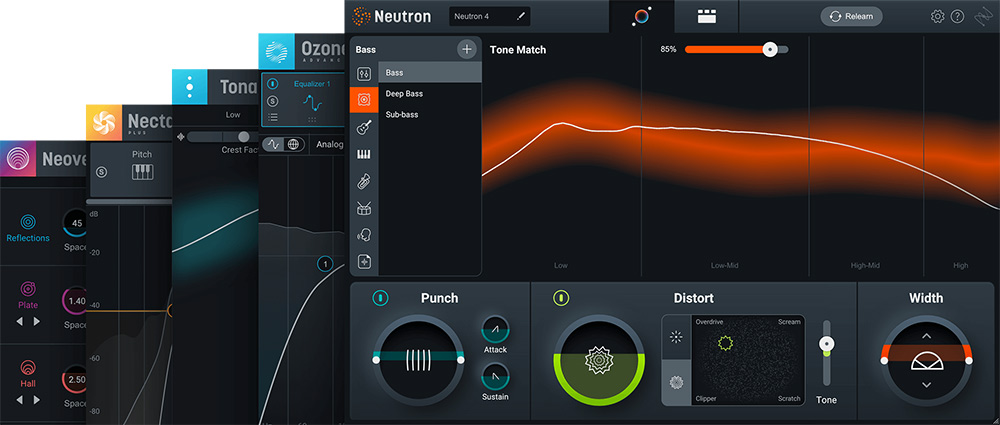Select the Reflections icon in Neoverb
The width and height of the screenshot is (1000, 425).
pos(28,222)
